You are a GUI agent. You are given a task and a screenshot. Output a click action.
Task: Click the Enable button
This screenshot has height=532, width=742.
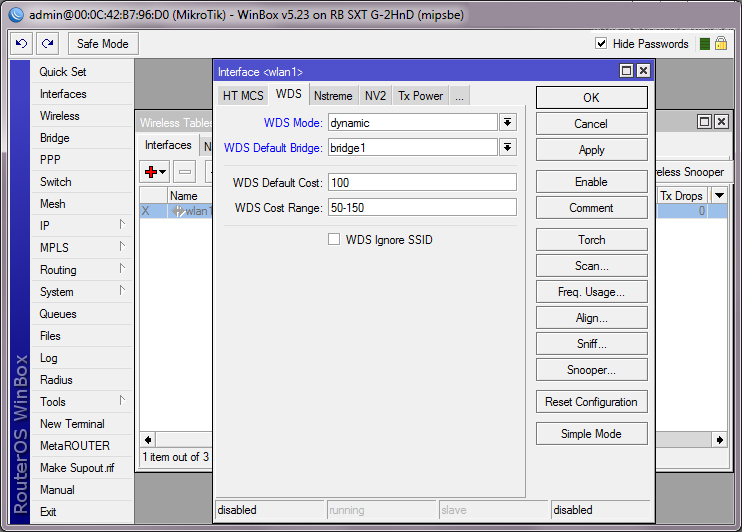(592, 182)
